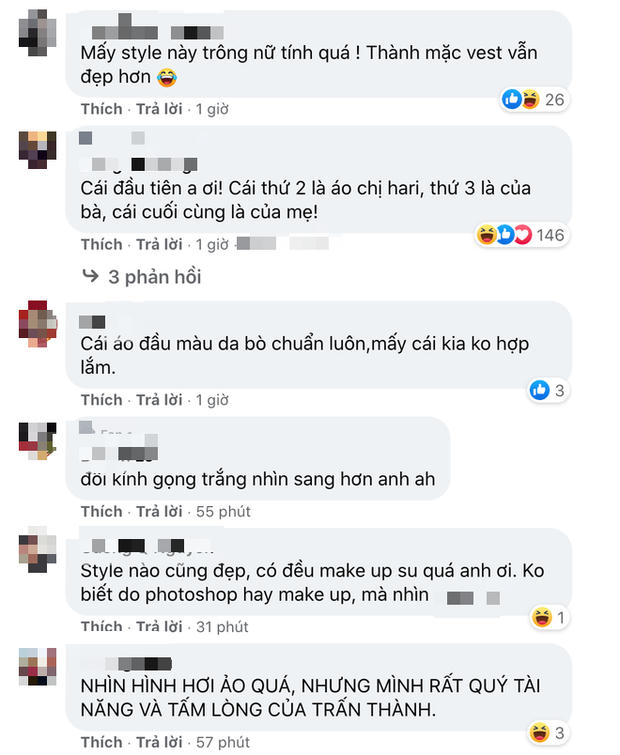
Task: Click 'Thích' under the 'Style nào cũng đẹp' comment
Action: click(102, 626)
